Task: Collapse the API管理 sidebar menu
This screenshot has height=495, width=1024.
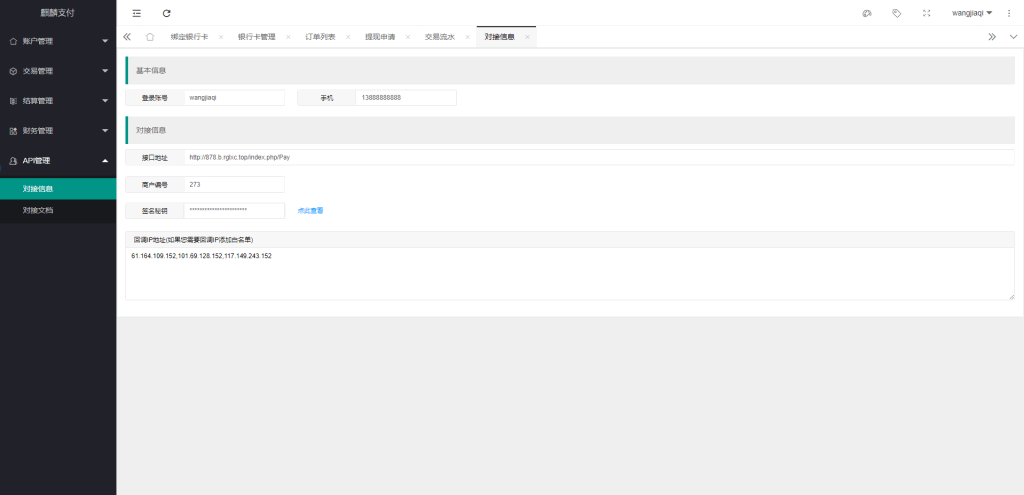Action: pos(58,160)
